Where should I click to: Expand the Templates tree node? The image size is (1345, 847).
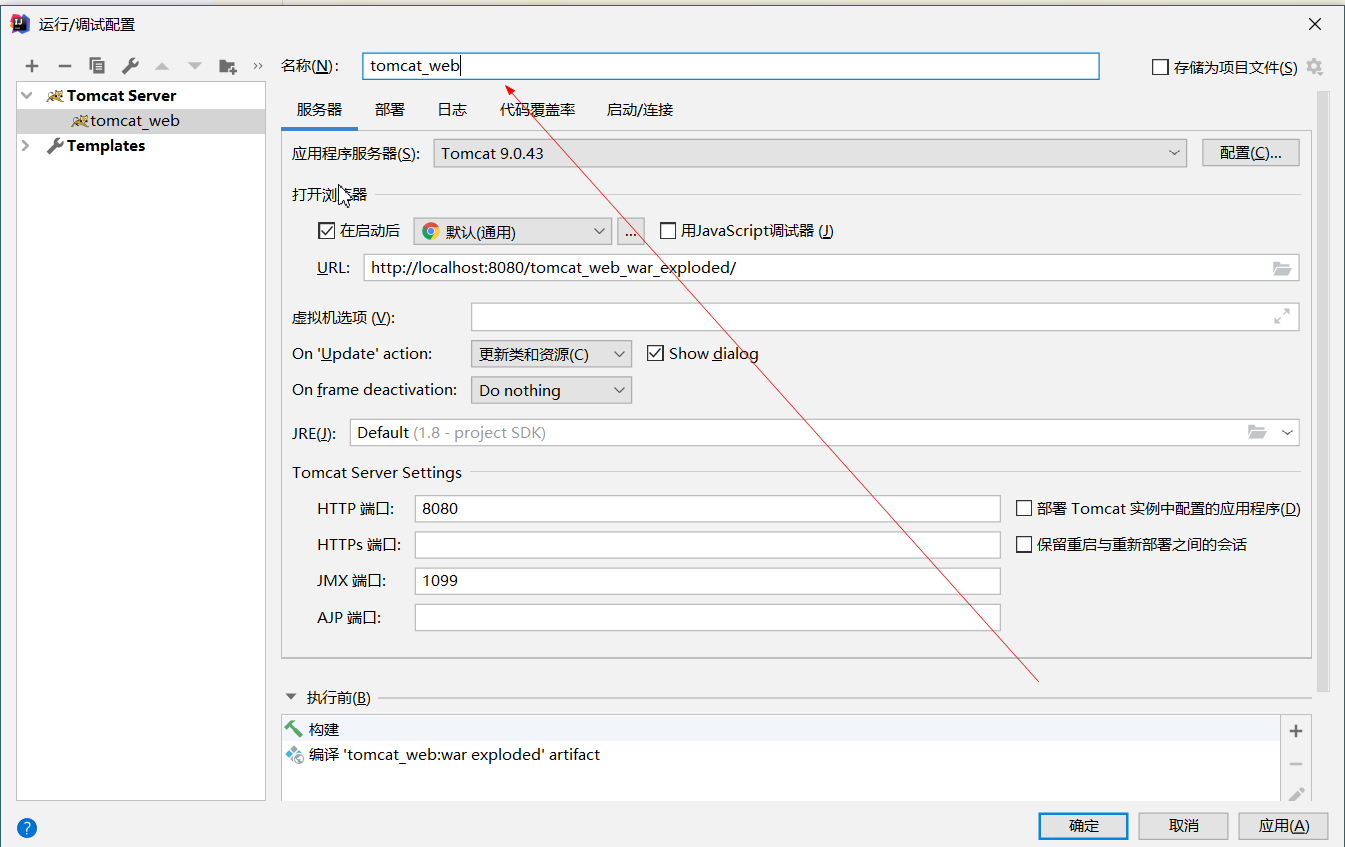(x=26, y=146)
